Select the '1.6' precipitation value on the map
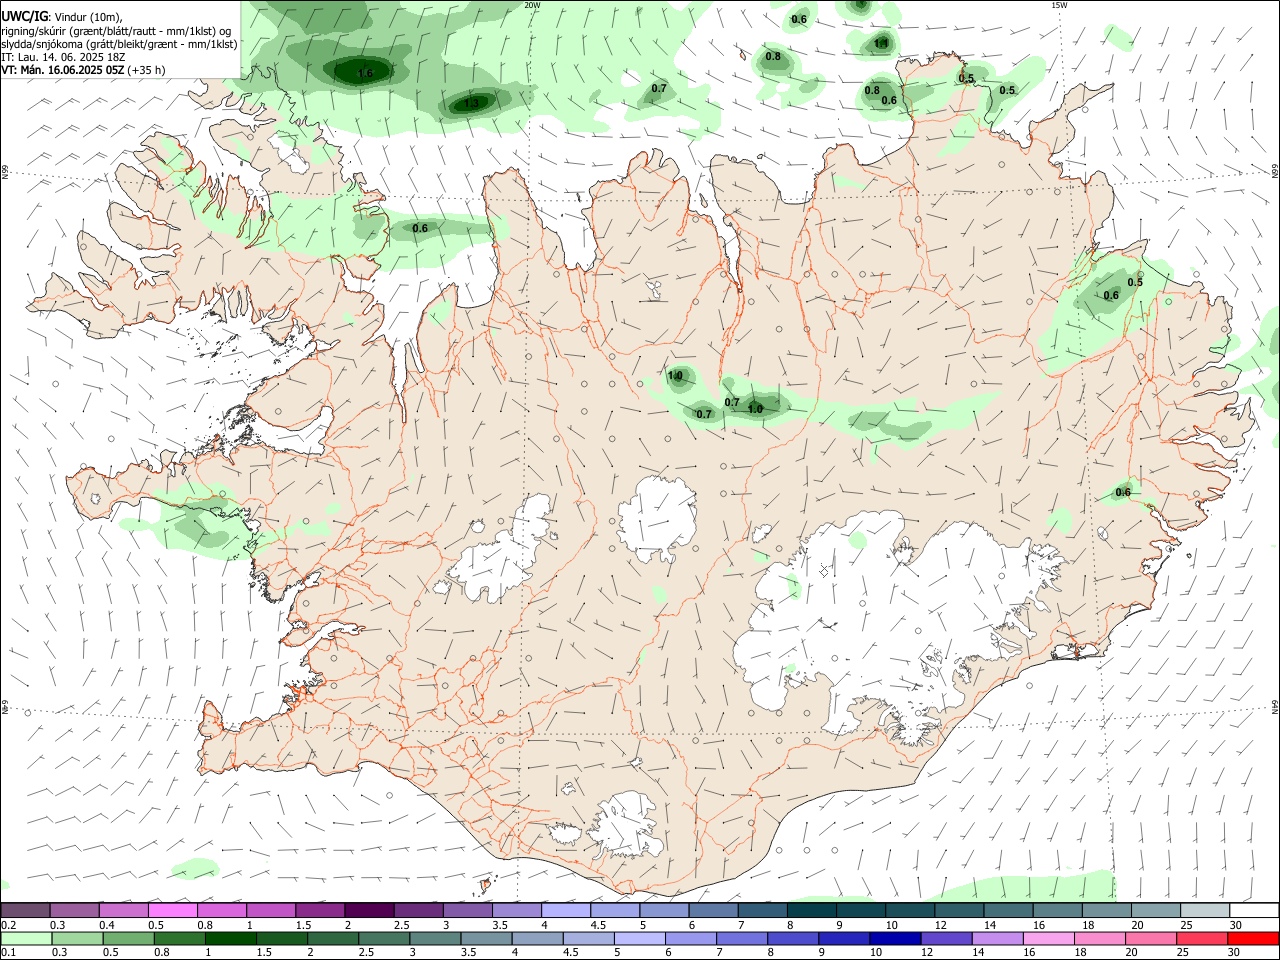Image resolution: width=1280 pixels, height=960 pixels. (365, 73)
